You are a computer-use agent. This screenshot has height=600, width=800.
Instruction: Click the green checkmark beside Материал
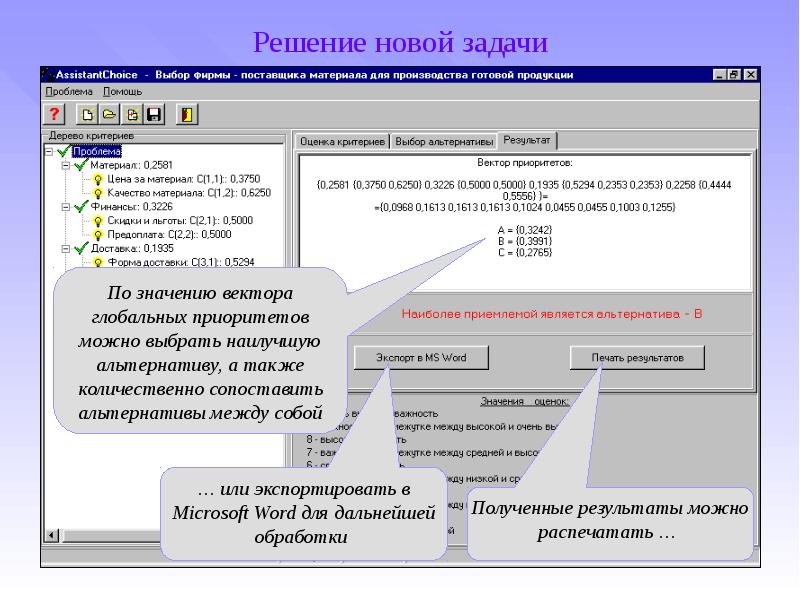tap(81, 165)
